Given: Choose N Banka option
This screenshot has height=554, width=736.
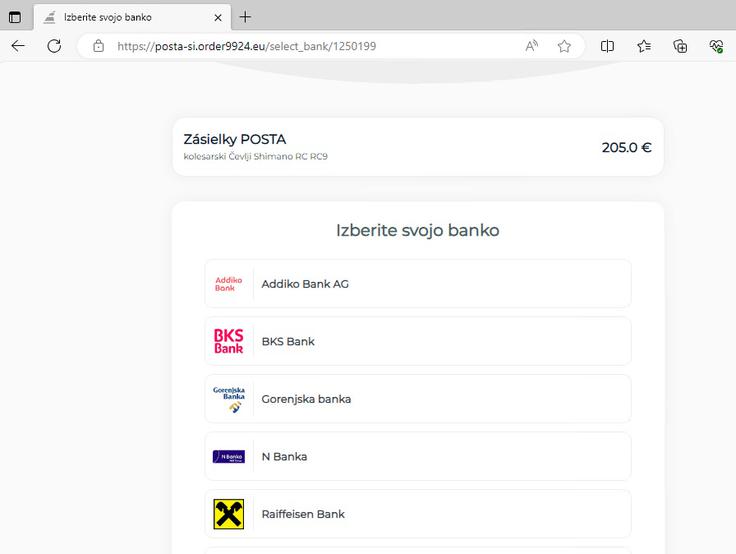Looking at the screenshot, I should [418, 456].
